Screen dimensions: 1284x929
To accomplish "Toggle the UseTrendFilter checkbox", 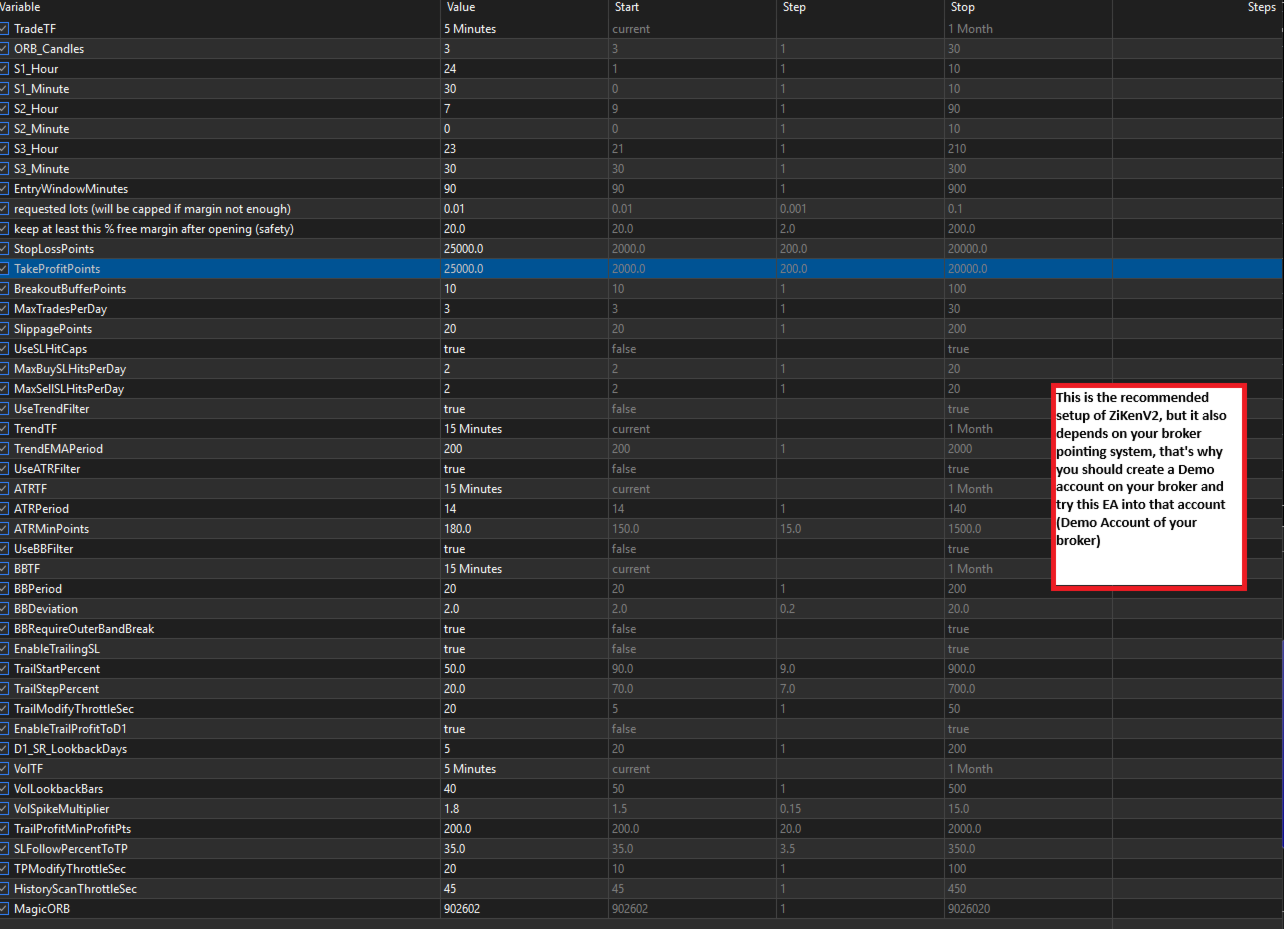I will [x=5, y=409].
